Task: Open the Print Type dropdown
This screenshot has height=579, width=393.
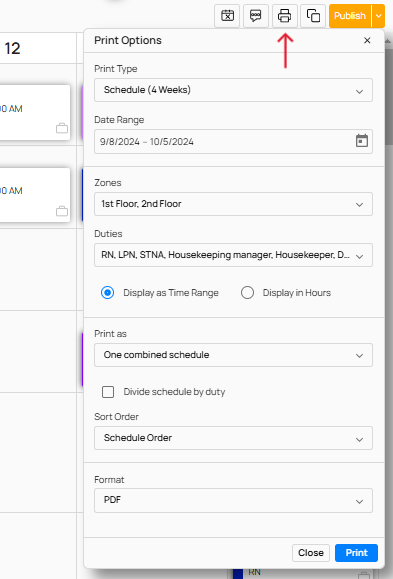Action: pyautogui.click(x=233, y=90)
